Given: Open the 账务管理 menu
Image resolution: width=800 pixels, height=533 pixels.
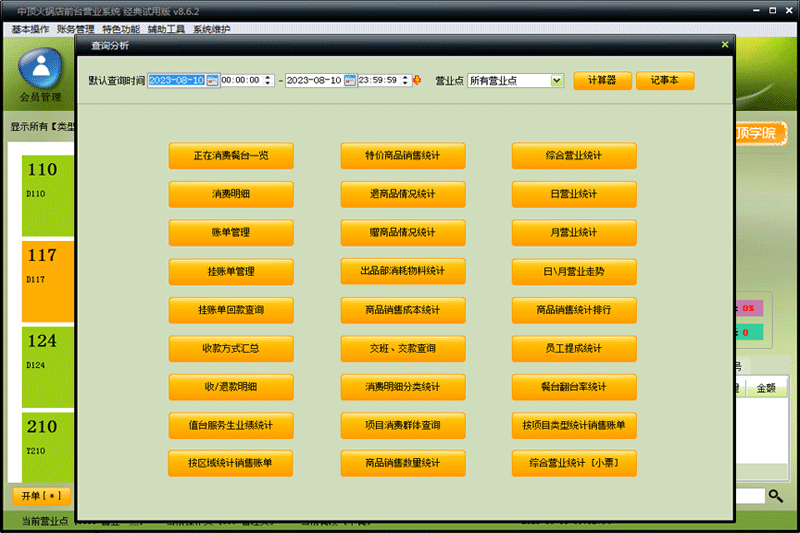Looking at the screenshot, I should click(x=76, y=29).
